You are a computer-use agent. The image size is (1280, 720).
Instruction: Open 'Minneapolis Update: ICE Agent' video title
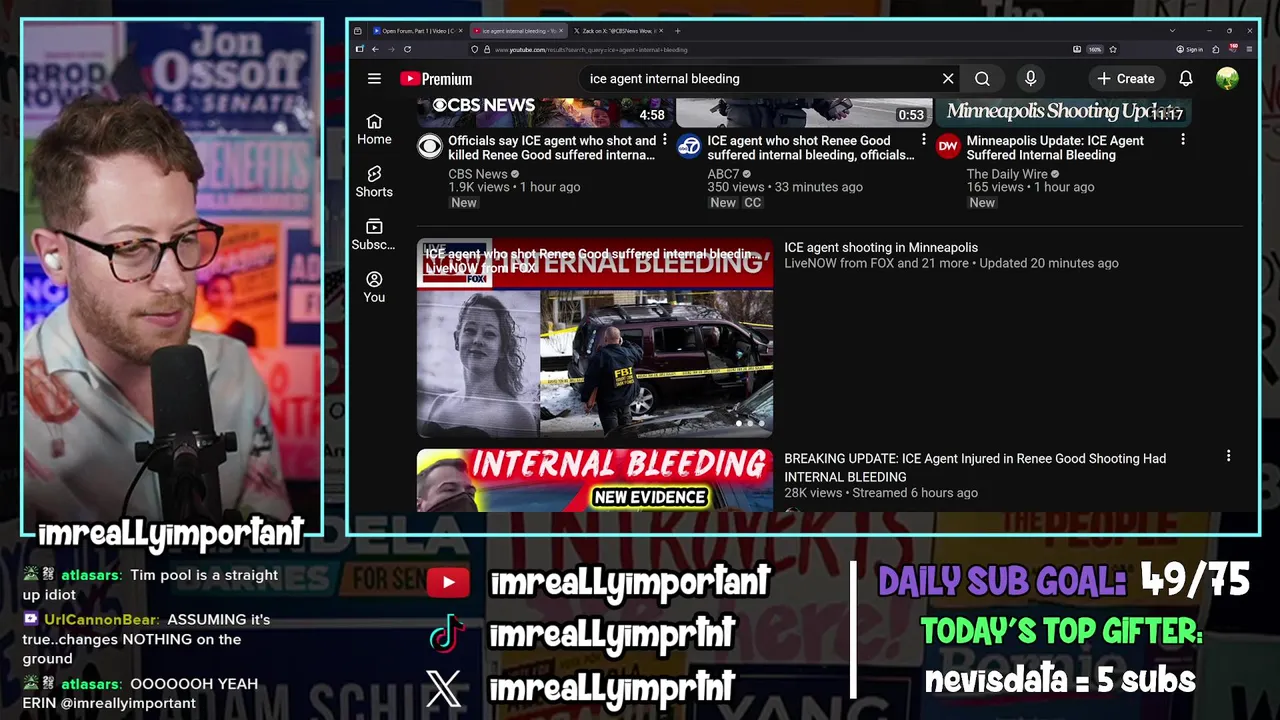pos(1055,148)
